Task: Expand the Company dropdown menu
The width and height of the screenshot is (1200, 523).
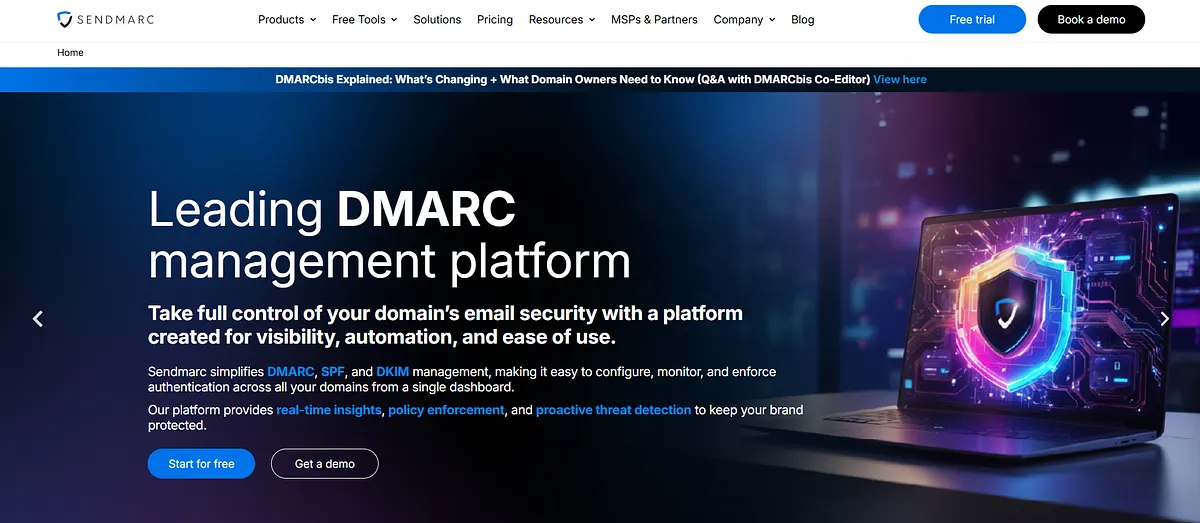Action: [x=744, y=19]
